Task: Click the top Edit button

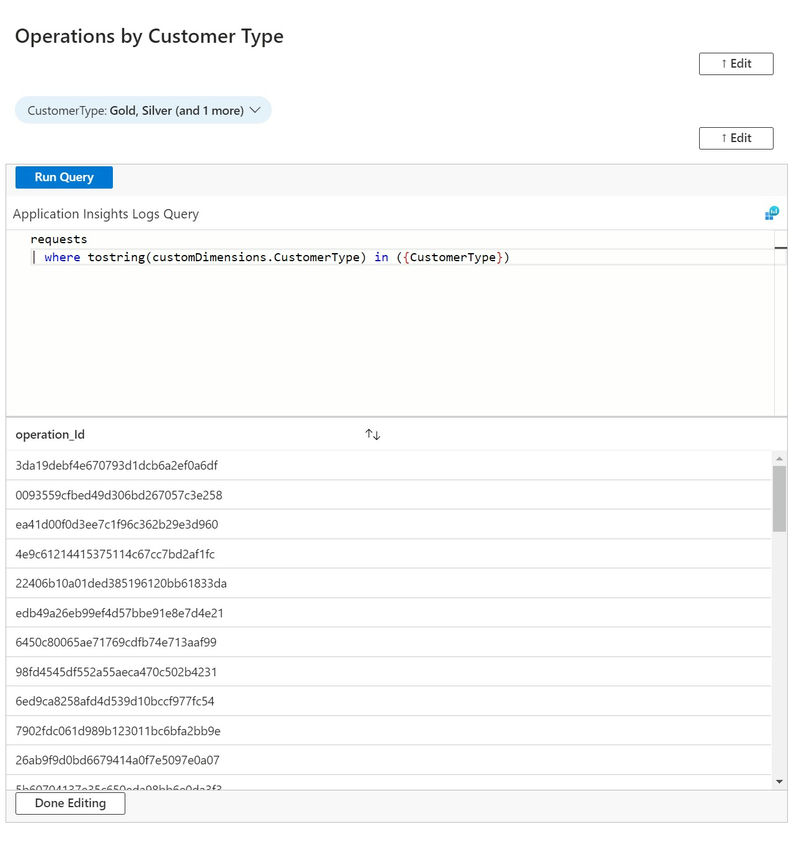Action: click(736, 63)
